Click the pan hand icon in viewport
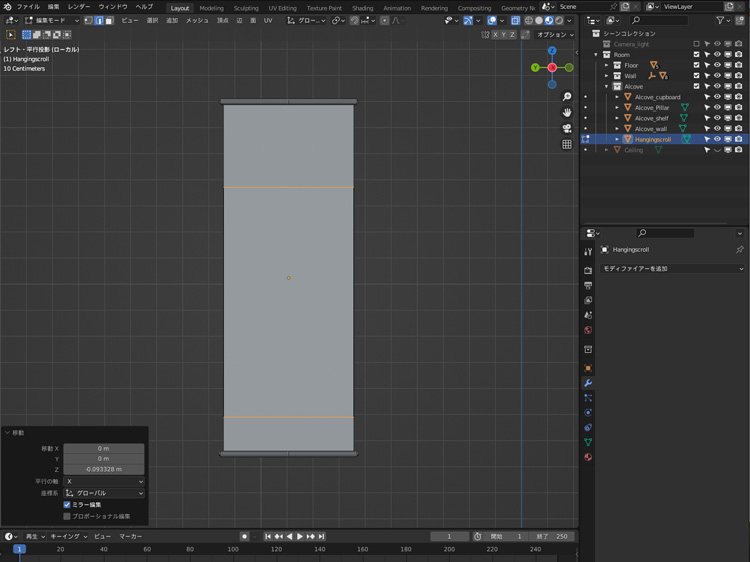The height and width of the screenshot is (562, 750). (567, 112)
